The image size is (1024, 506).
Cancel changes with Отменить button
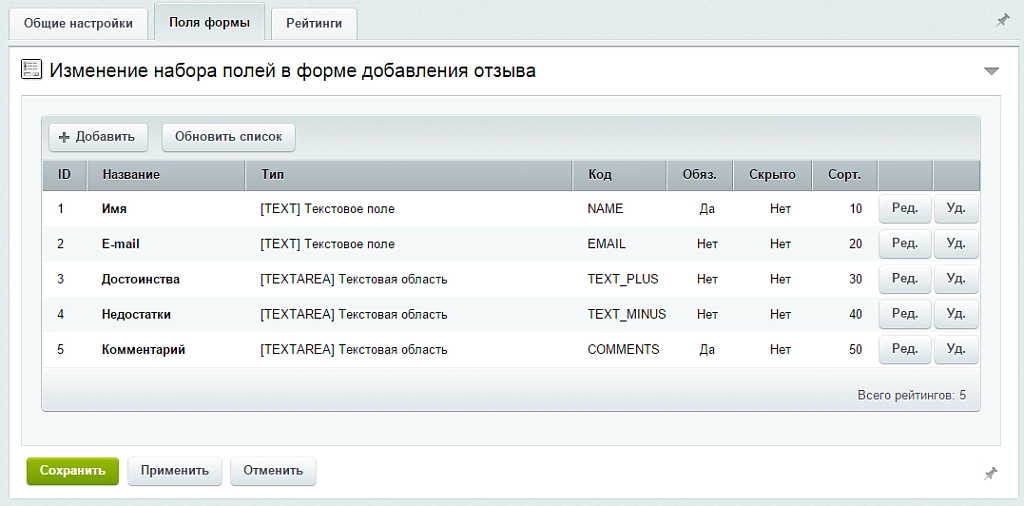[x=273, y=471]
